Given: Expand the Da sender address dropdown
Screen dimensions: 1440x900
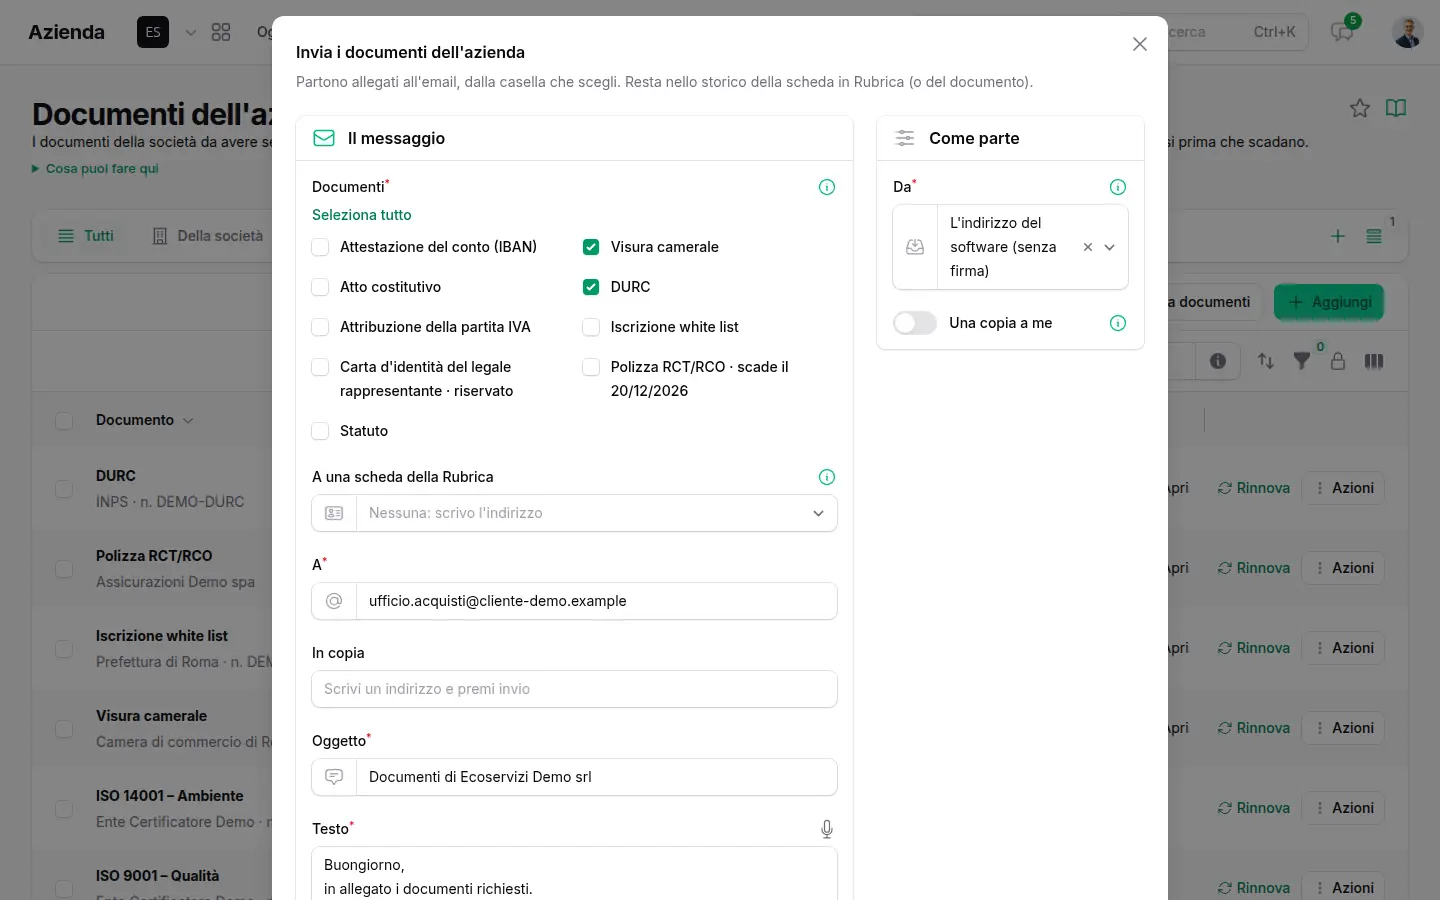Looking at the screenshot, I should click(x=1109, y=247).
